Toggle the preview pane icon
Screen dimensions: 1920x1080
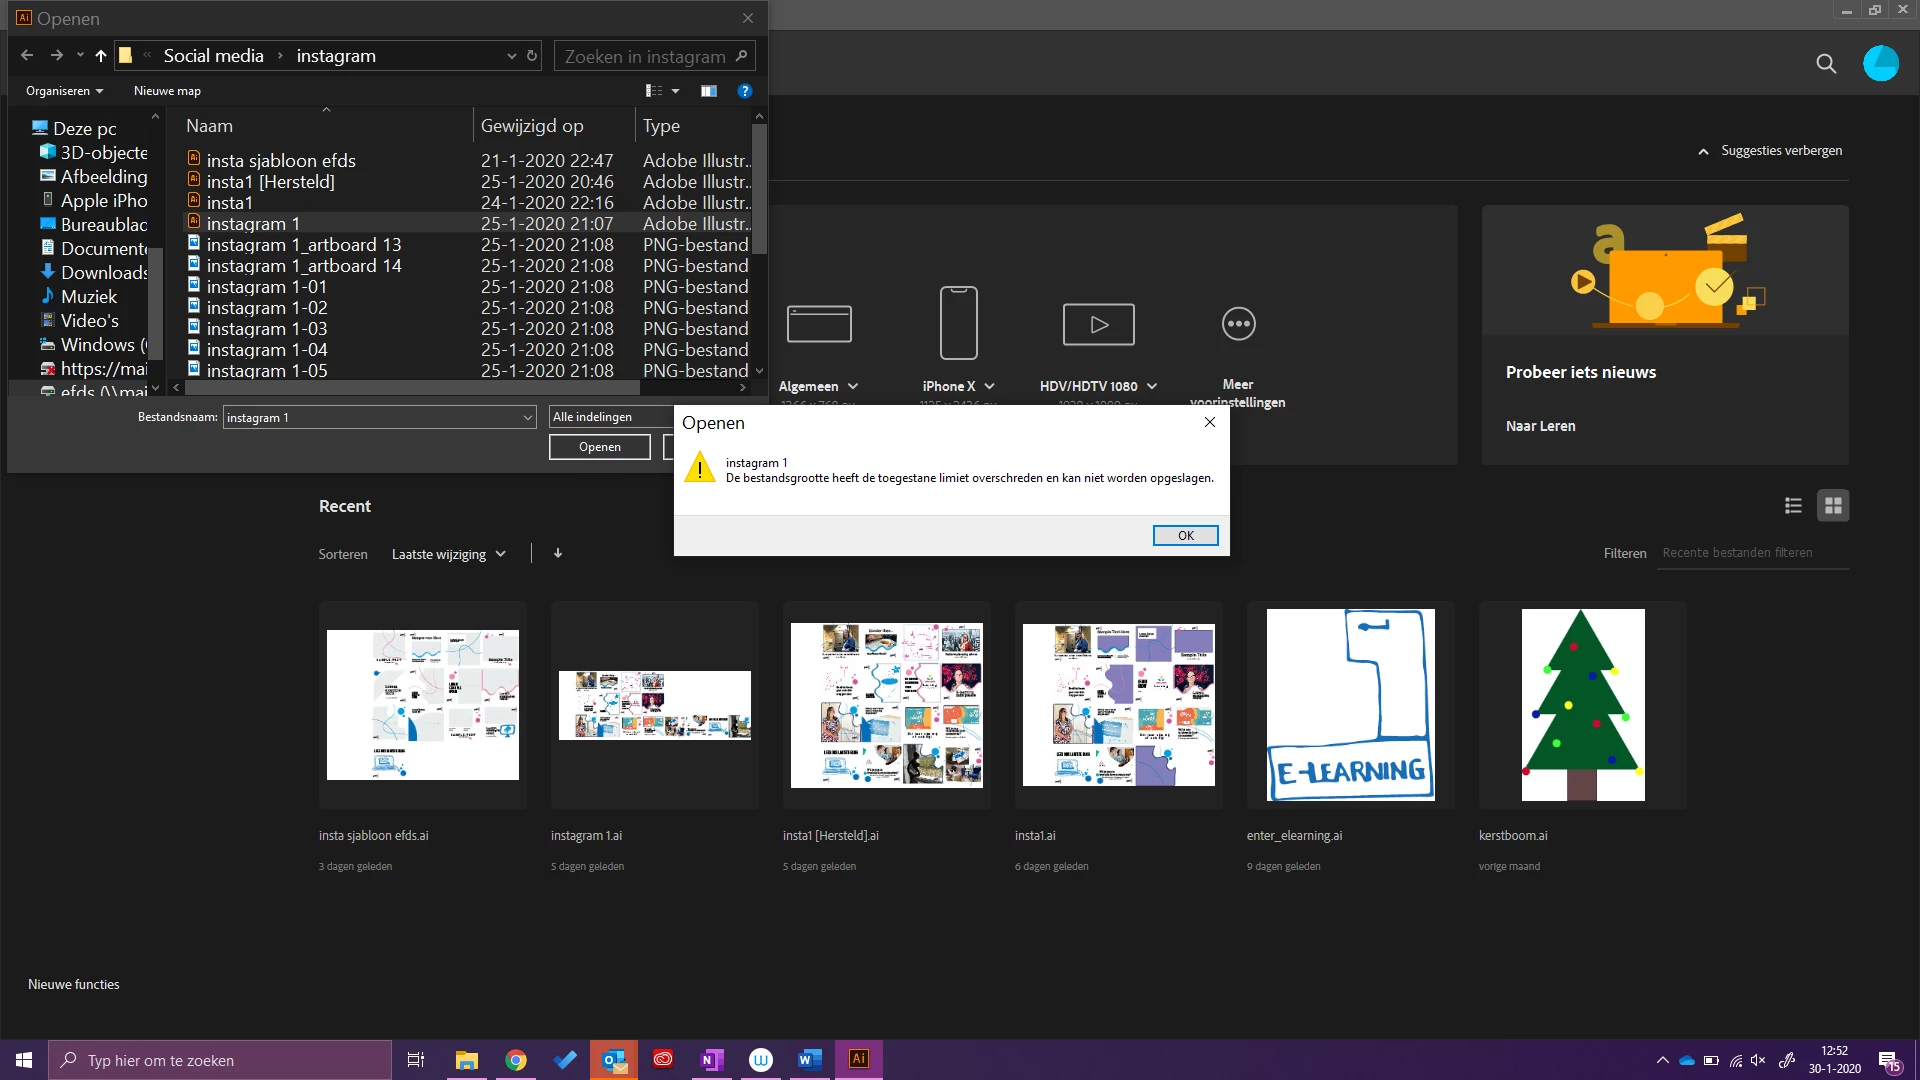click(x=709, y=91)
